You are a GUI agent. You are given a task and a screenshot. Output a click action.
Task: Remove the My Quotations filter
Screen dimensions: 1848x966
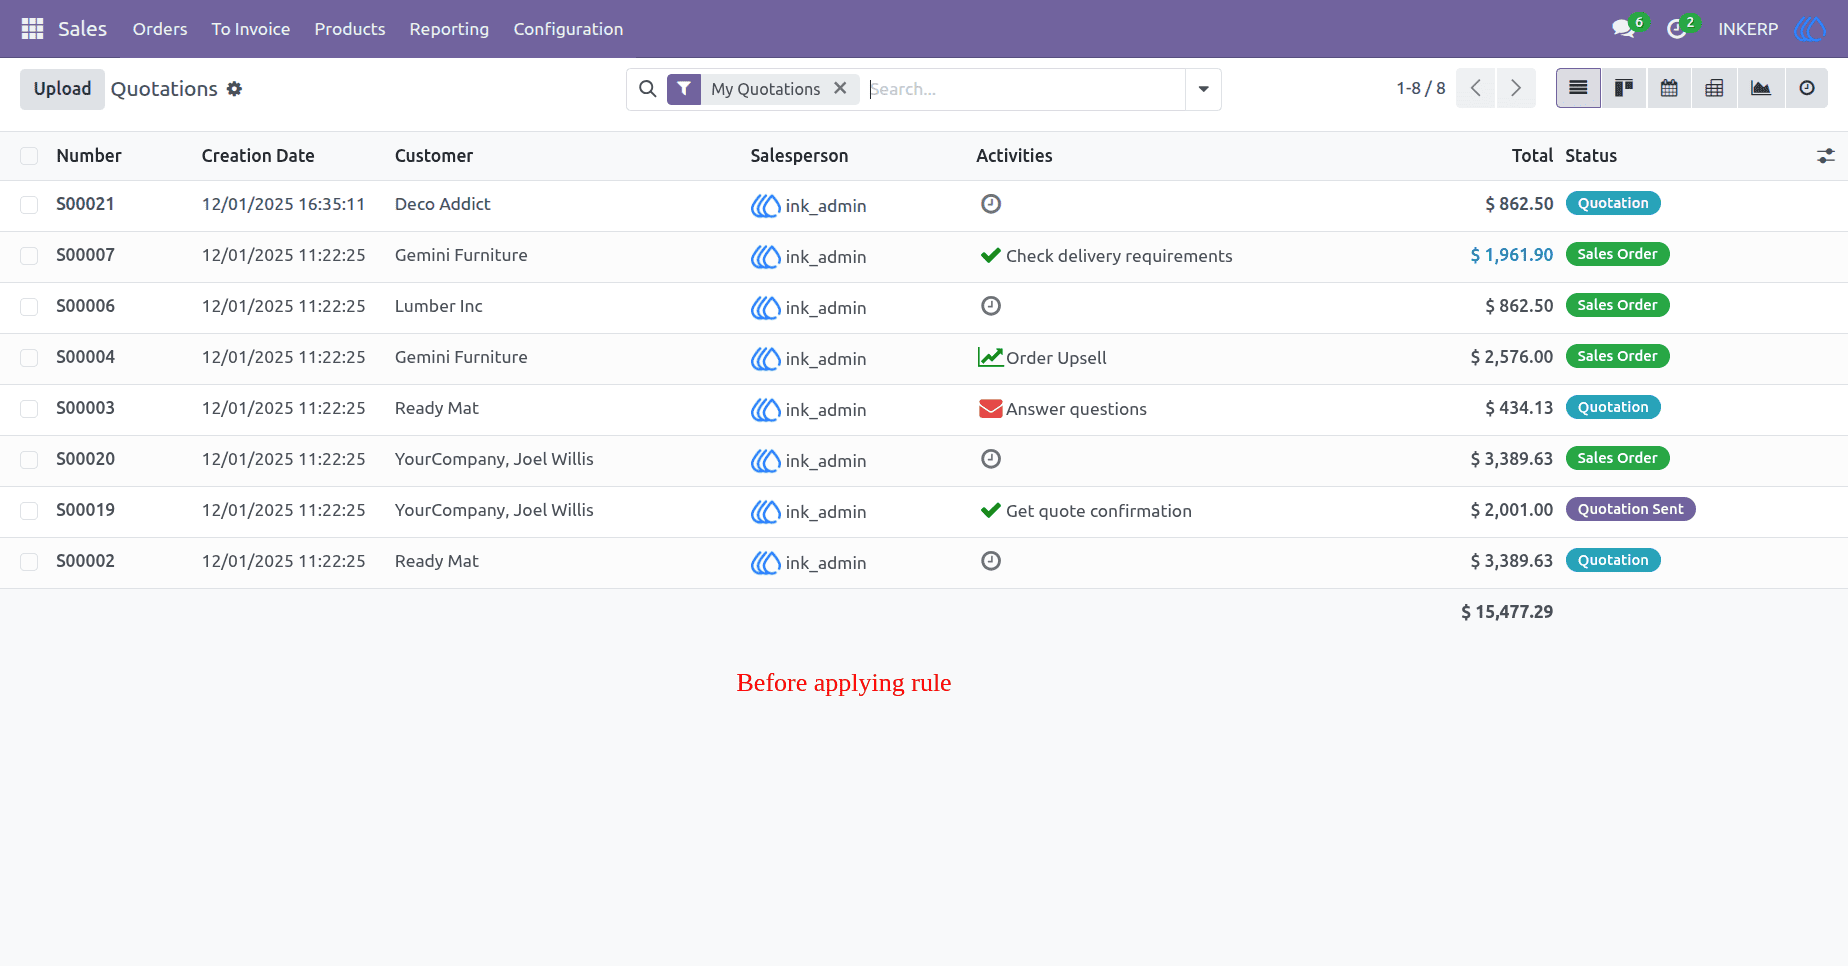click(840, 88)
